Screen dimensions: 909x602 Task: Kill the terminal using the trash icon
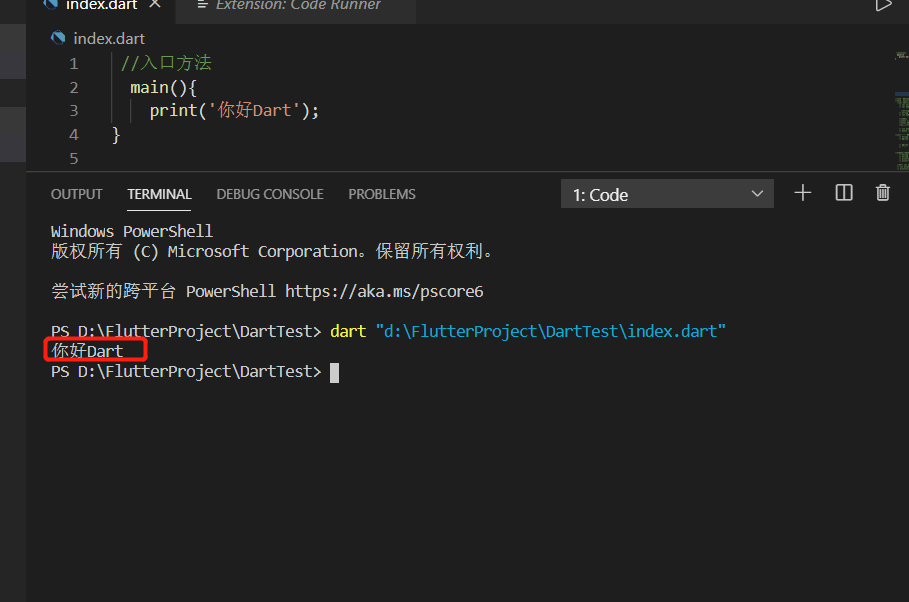pos(882,193)
